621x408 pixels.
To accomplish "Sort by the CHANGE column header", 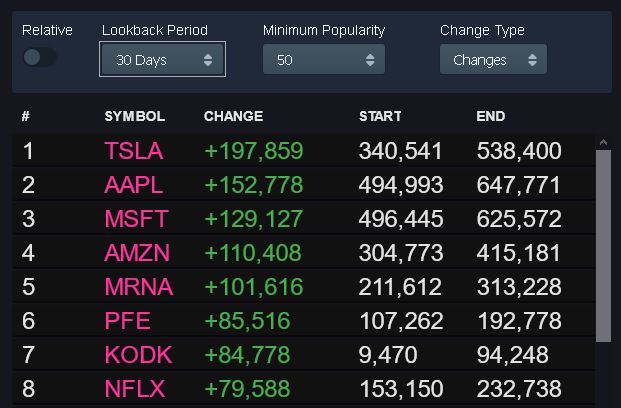I will [x=233, y=117].
